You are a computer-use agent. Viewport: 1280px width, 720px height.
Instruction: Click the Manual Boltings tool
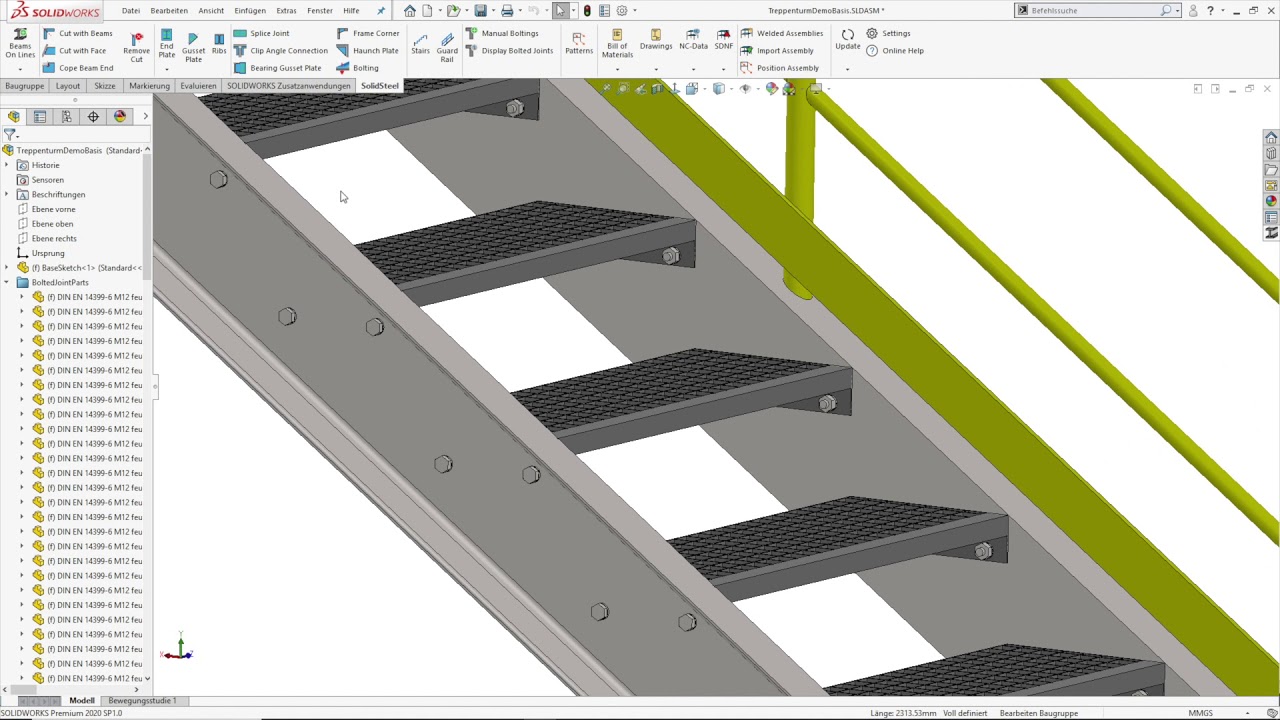tap(502, 33)
